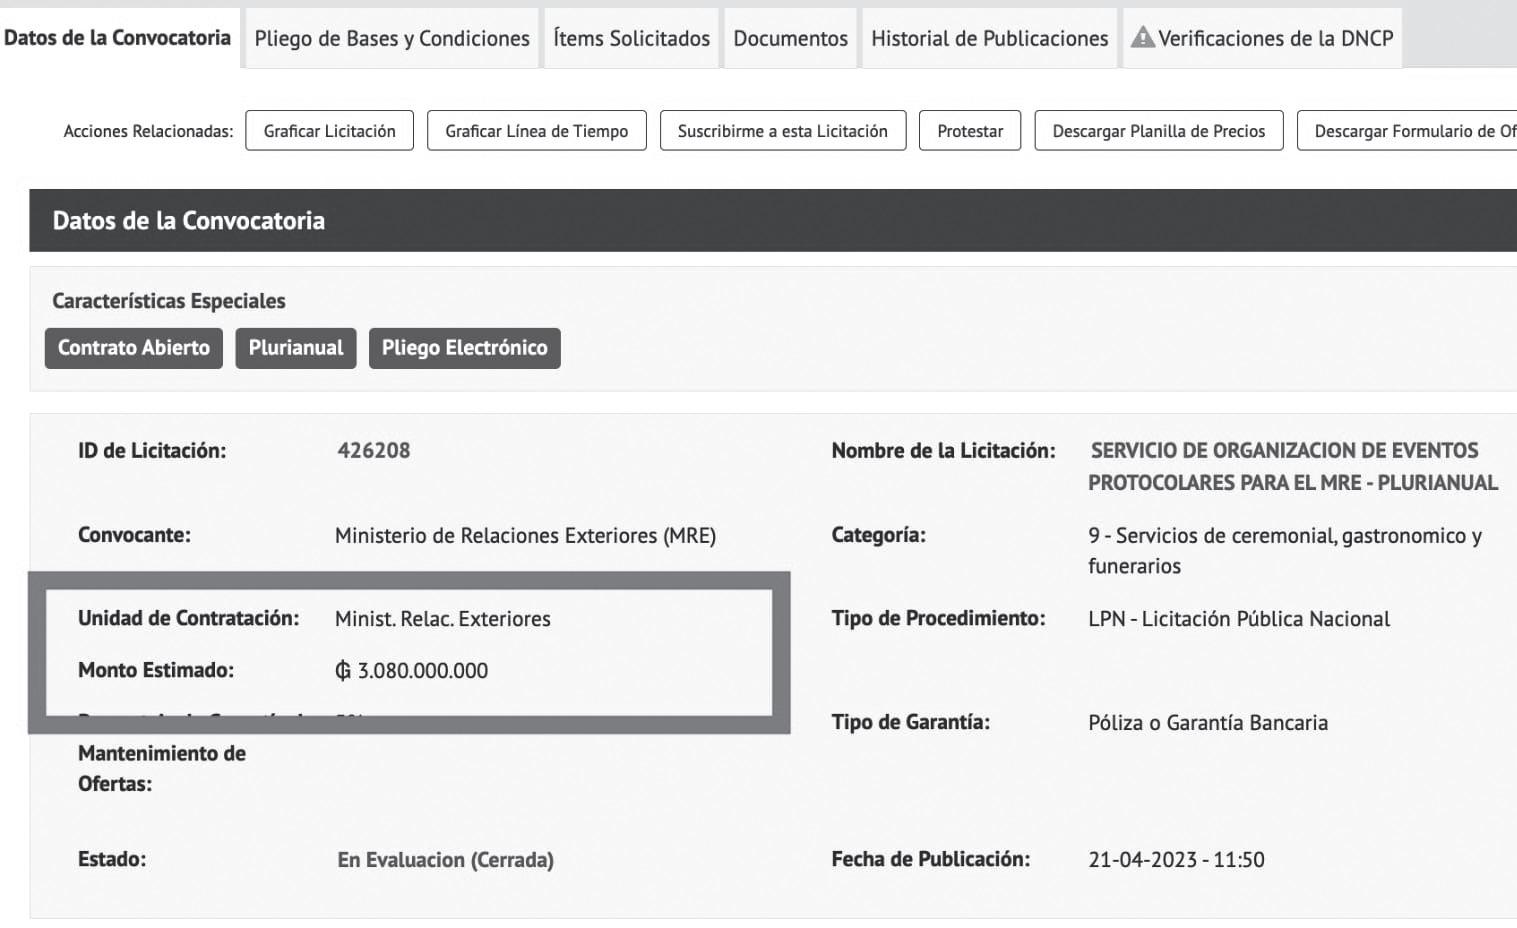This screenshot has width=1517, height=928.
Task: Click Ministerio de Relaciones Exteriores (MRE) value
Action: click(525, 535)
